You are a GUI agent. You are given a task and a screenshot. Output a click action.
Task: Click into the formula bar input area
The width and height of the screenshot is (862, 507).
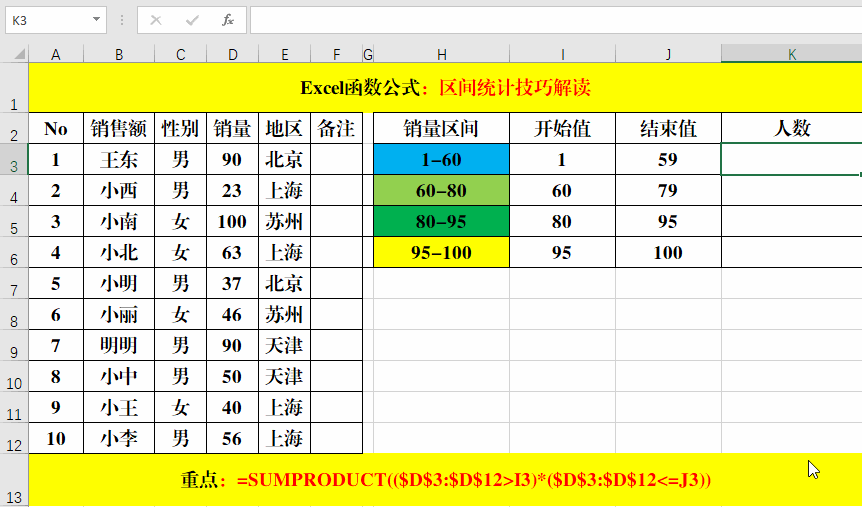coord(550,20)
